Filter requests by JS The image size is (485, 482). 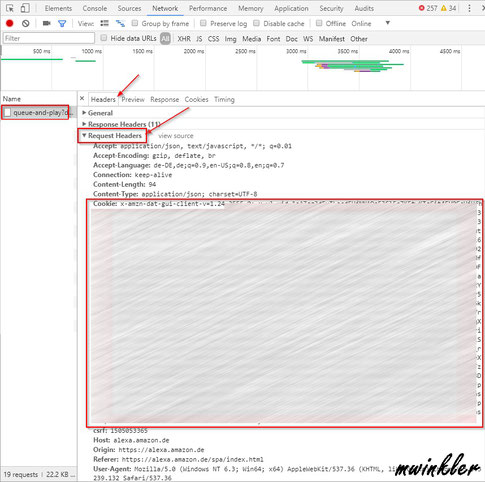click(199, 39)
